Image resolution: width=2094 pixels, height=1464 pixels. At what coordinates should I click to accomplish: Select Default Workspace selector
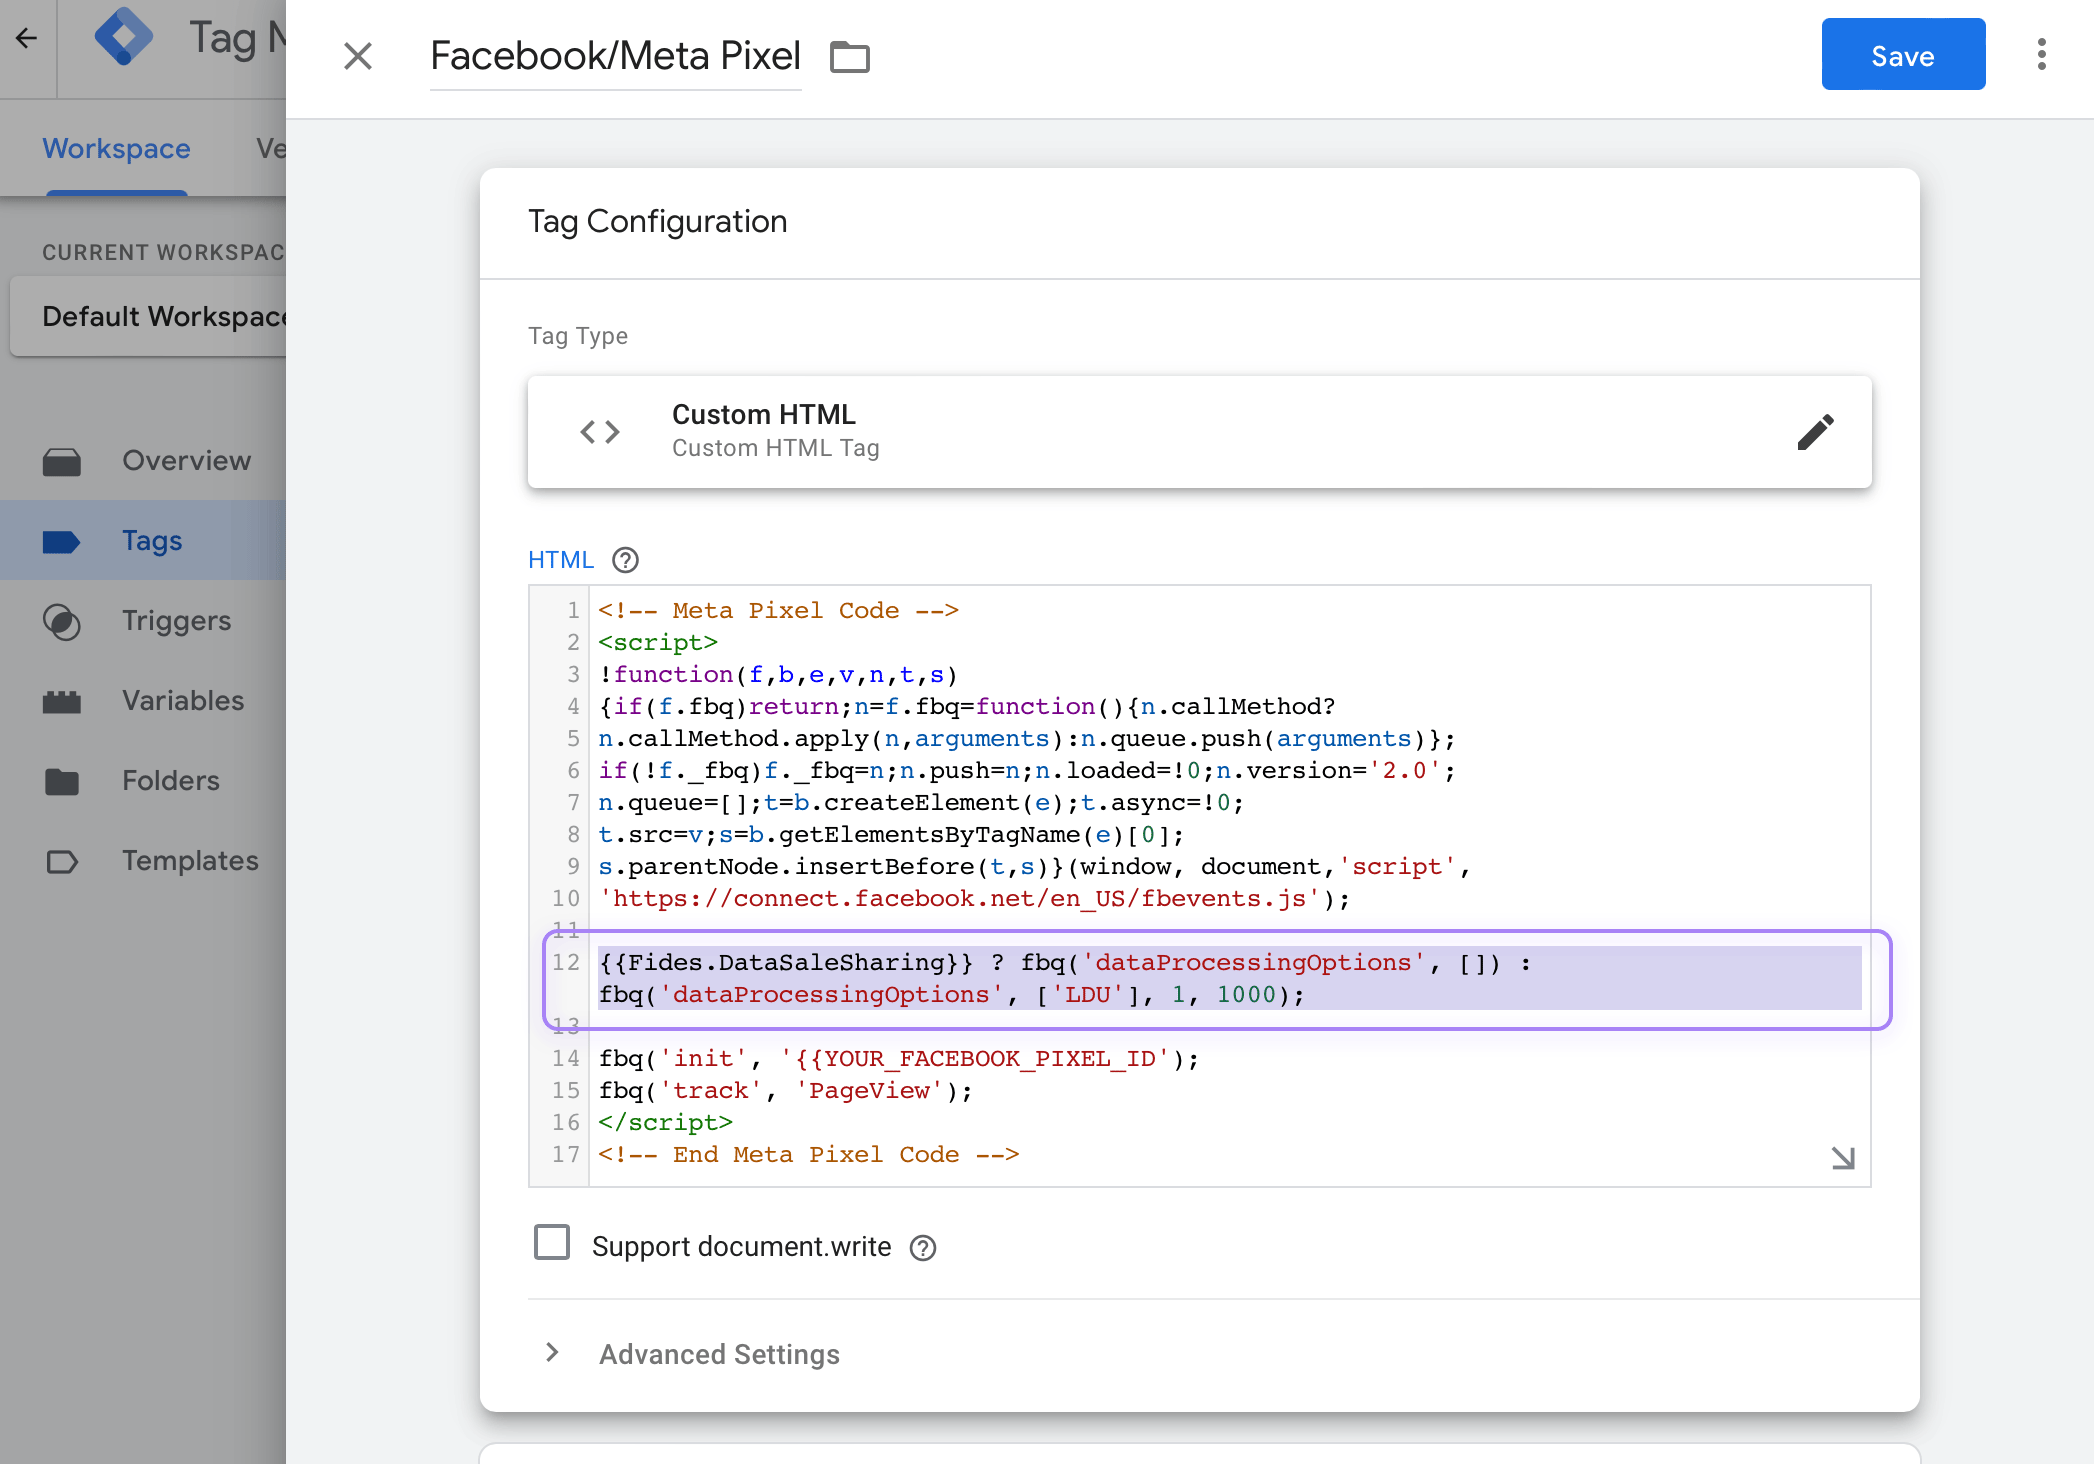click(148, 317)
